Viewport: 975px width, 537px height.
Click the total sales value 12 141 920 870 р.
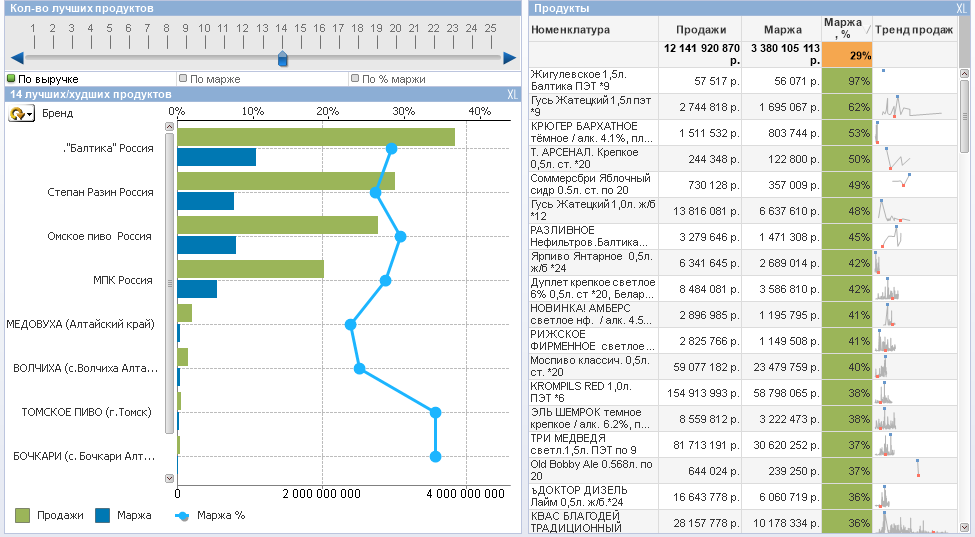coord(700,55)
